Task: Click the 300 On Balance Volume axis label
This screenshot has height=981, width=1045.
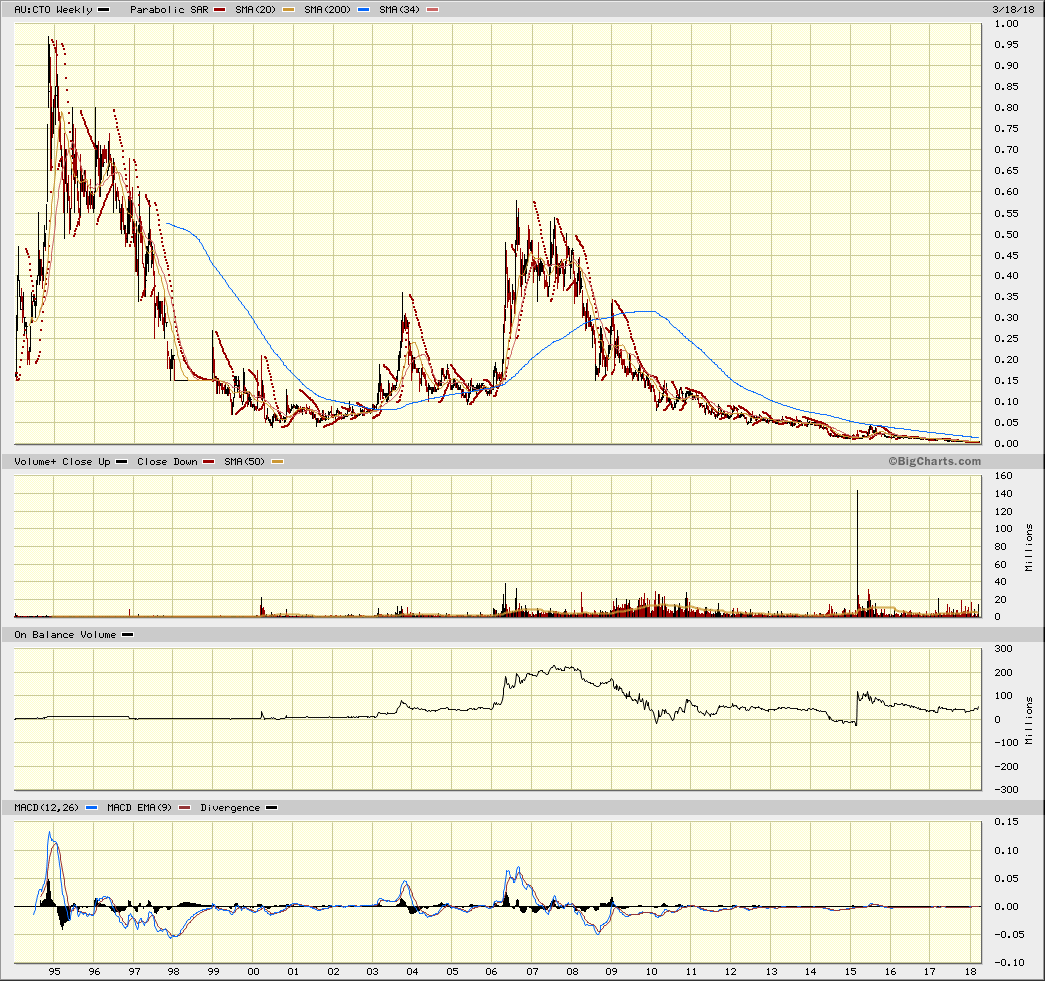Action: pyautogui.click(x=1004, y=649)
